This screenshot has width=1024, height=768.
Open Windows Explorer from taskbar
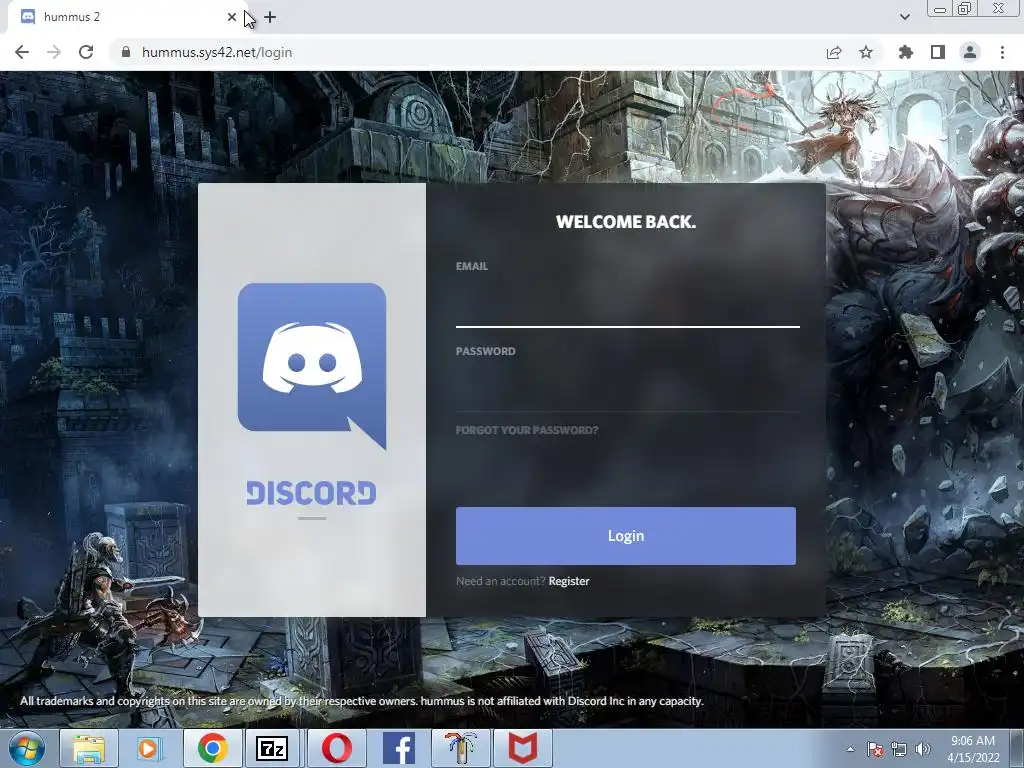(89, 748)
